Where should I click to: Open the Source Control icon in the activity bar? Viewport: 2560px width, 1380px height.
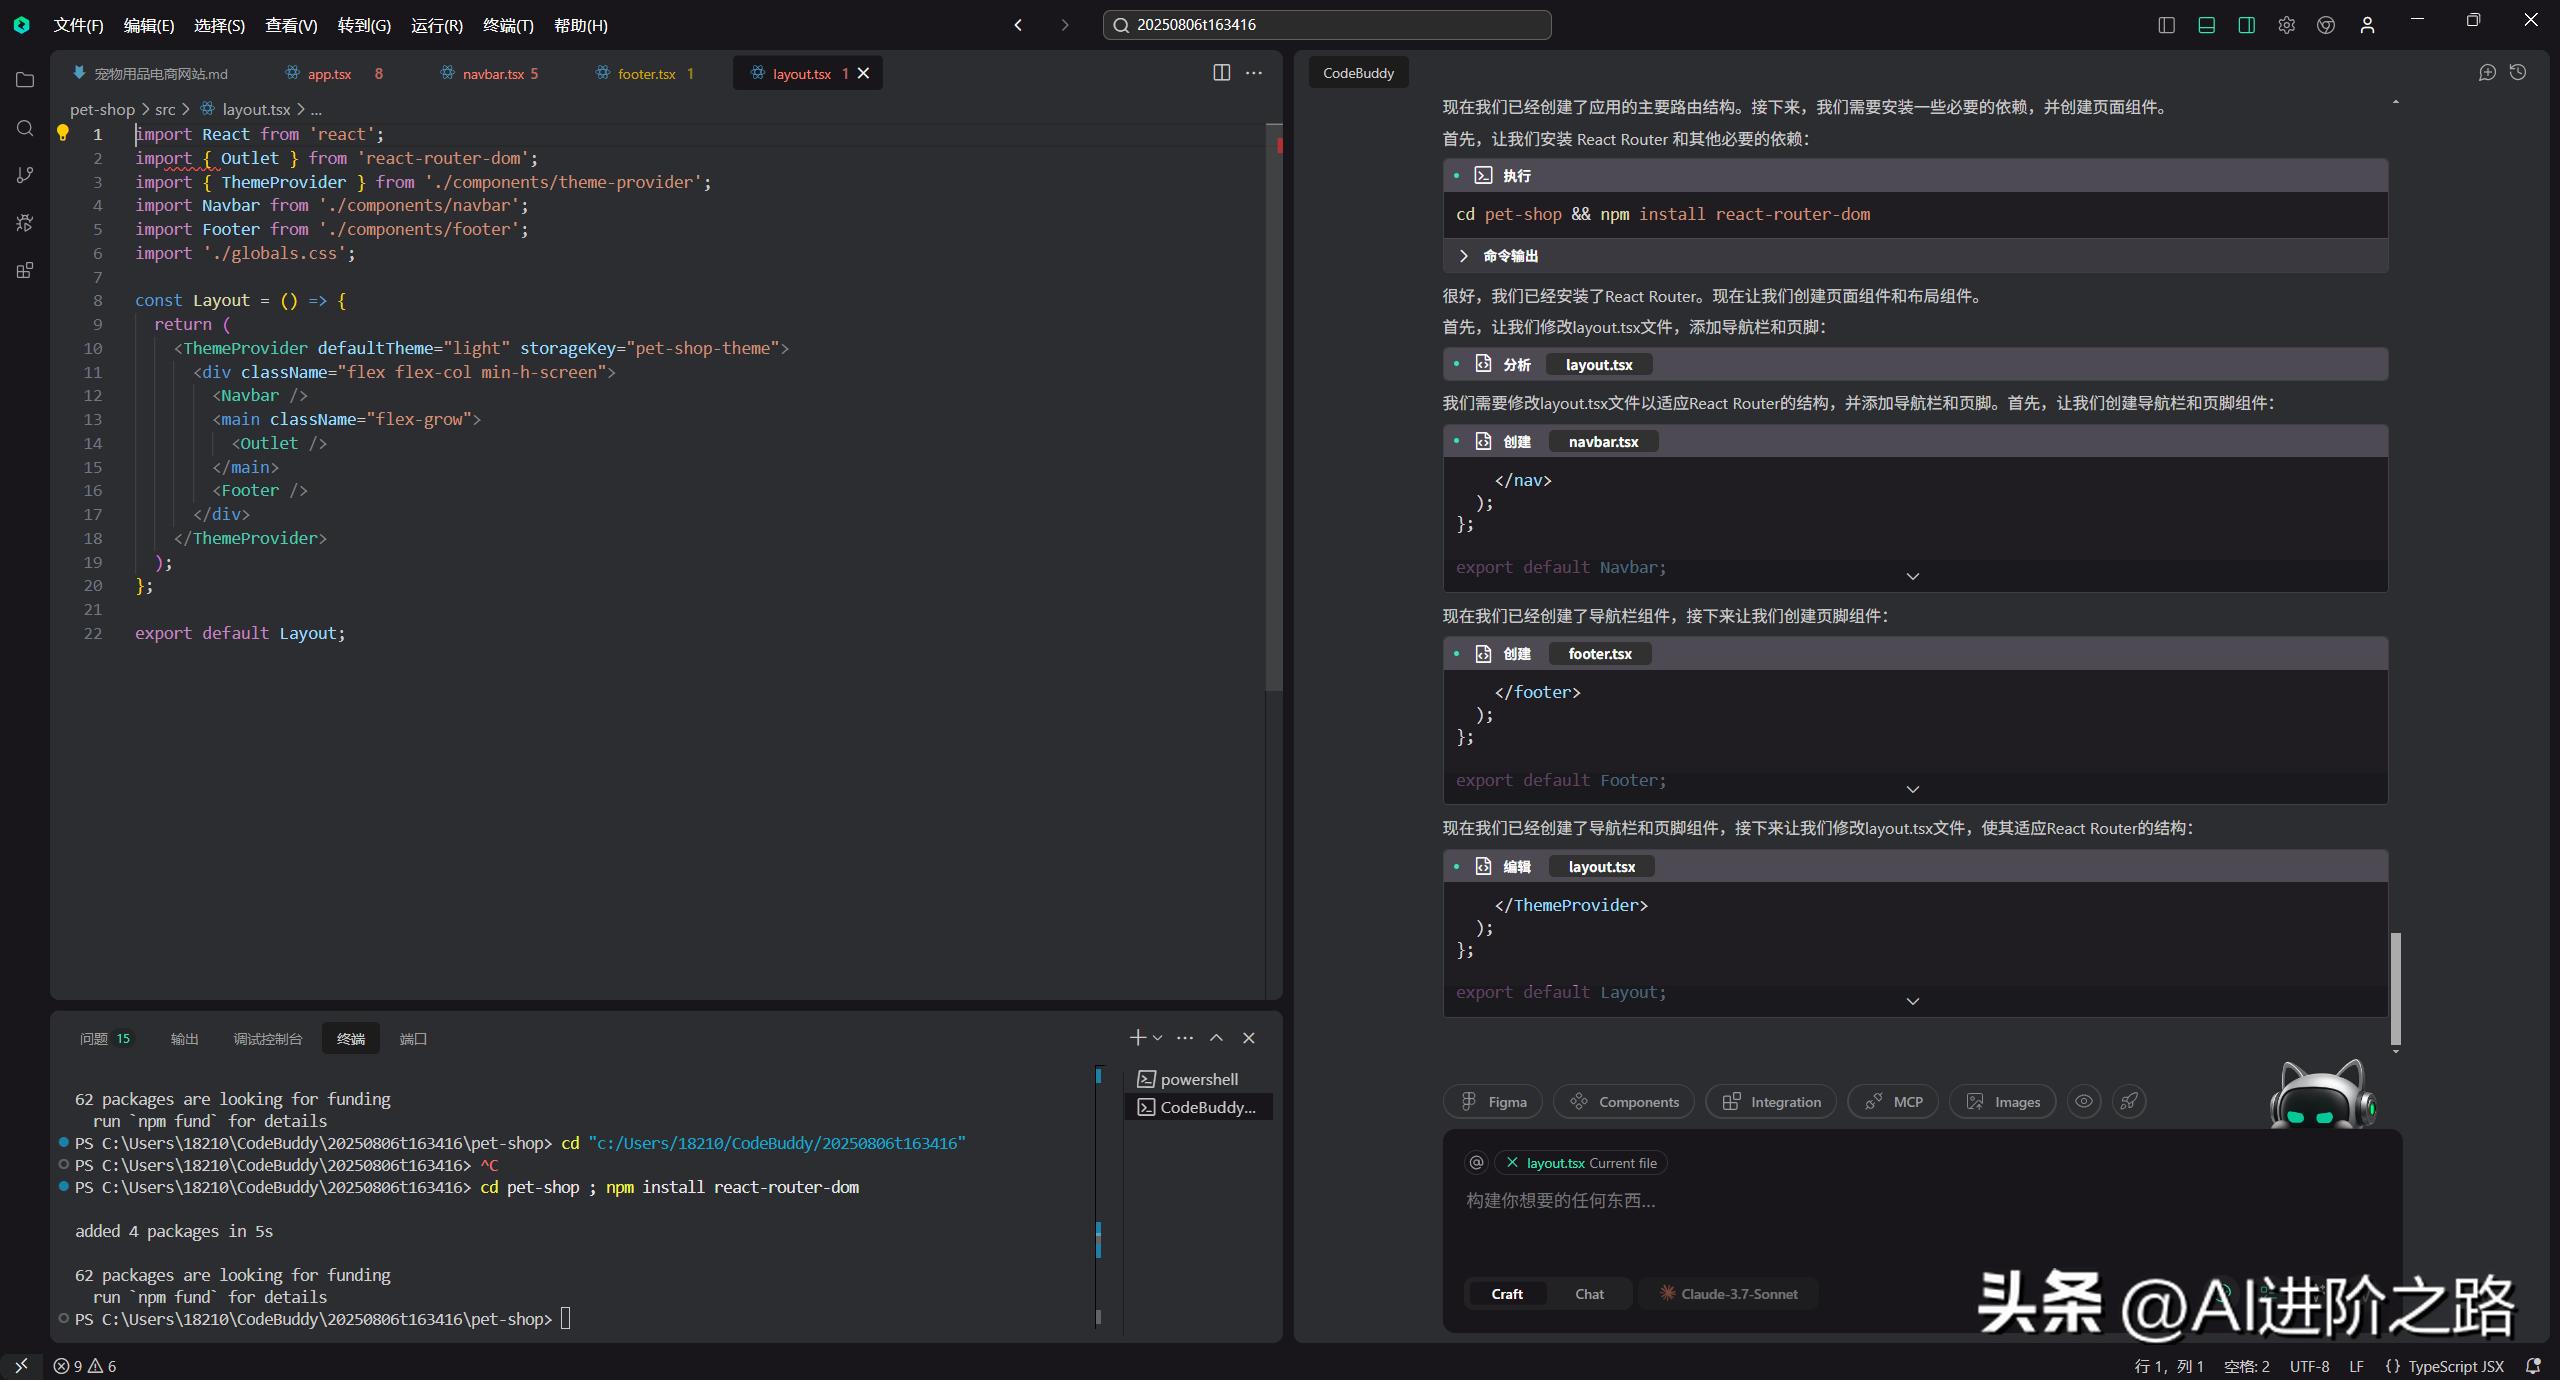(25, 175)
